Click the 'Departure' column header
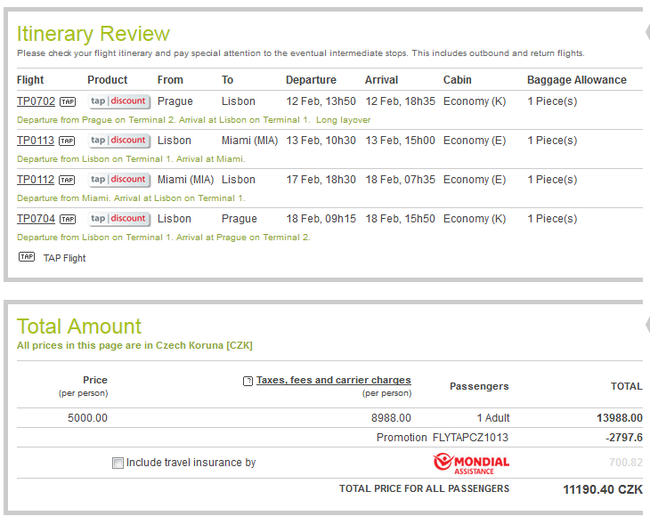The height and width of the screenshot is (524, 650). 311,80
